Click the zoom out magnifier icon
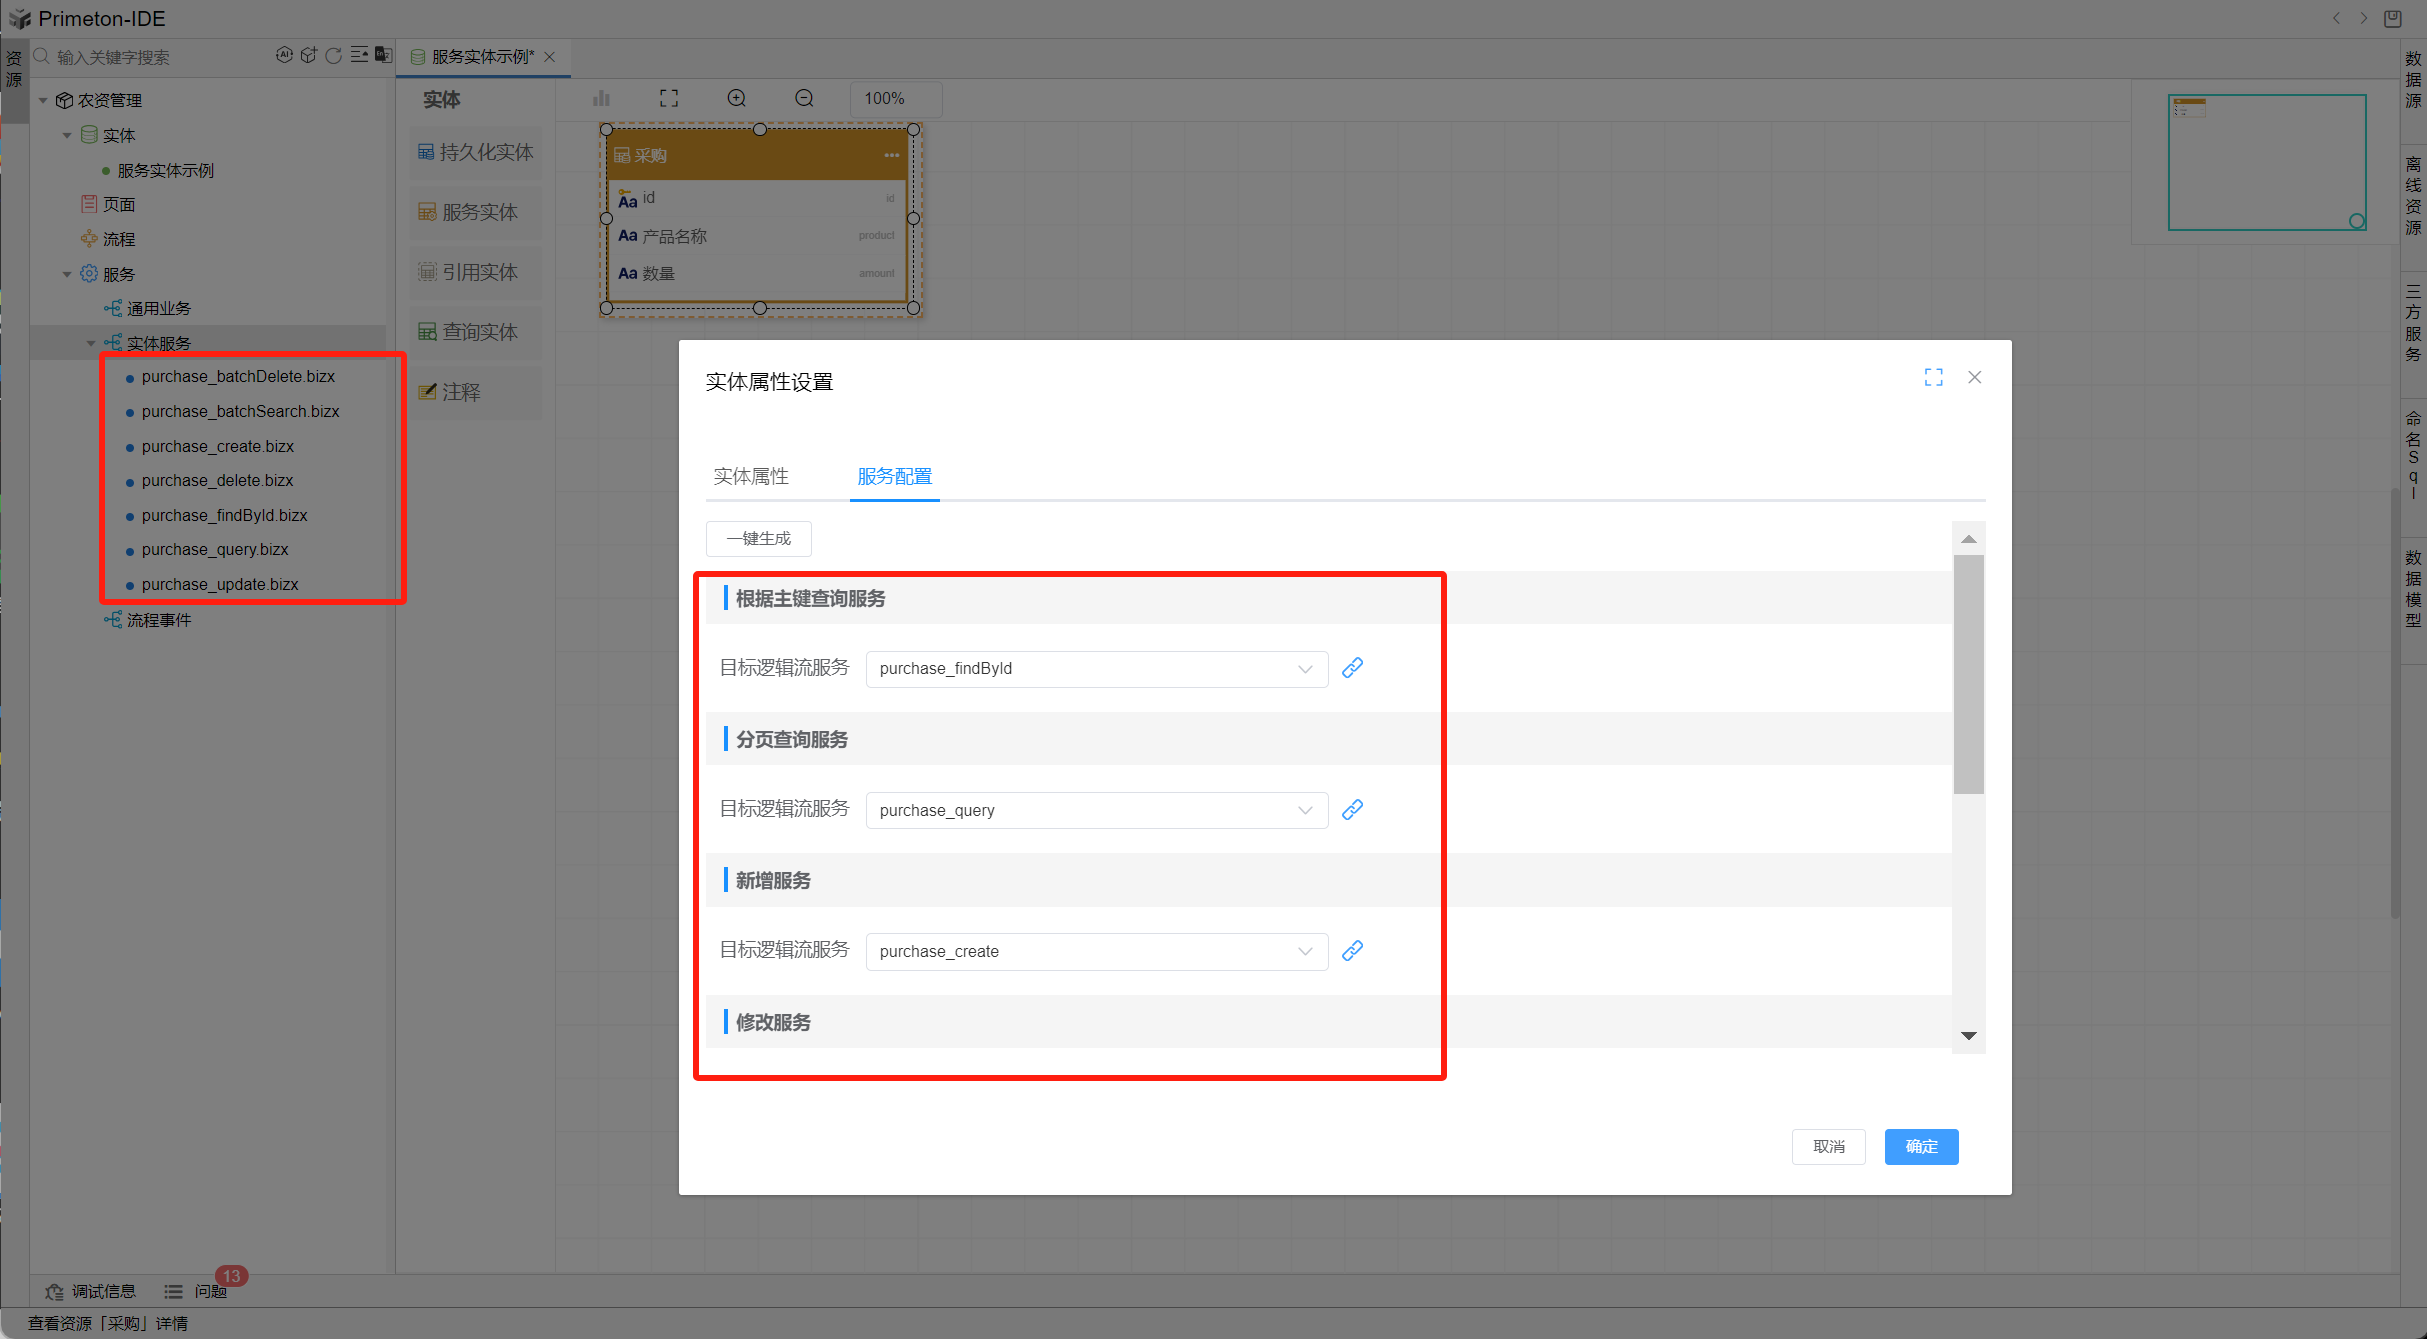This screenshot has width=2427, height=1339. (804, 98)
